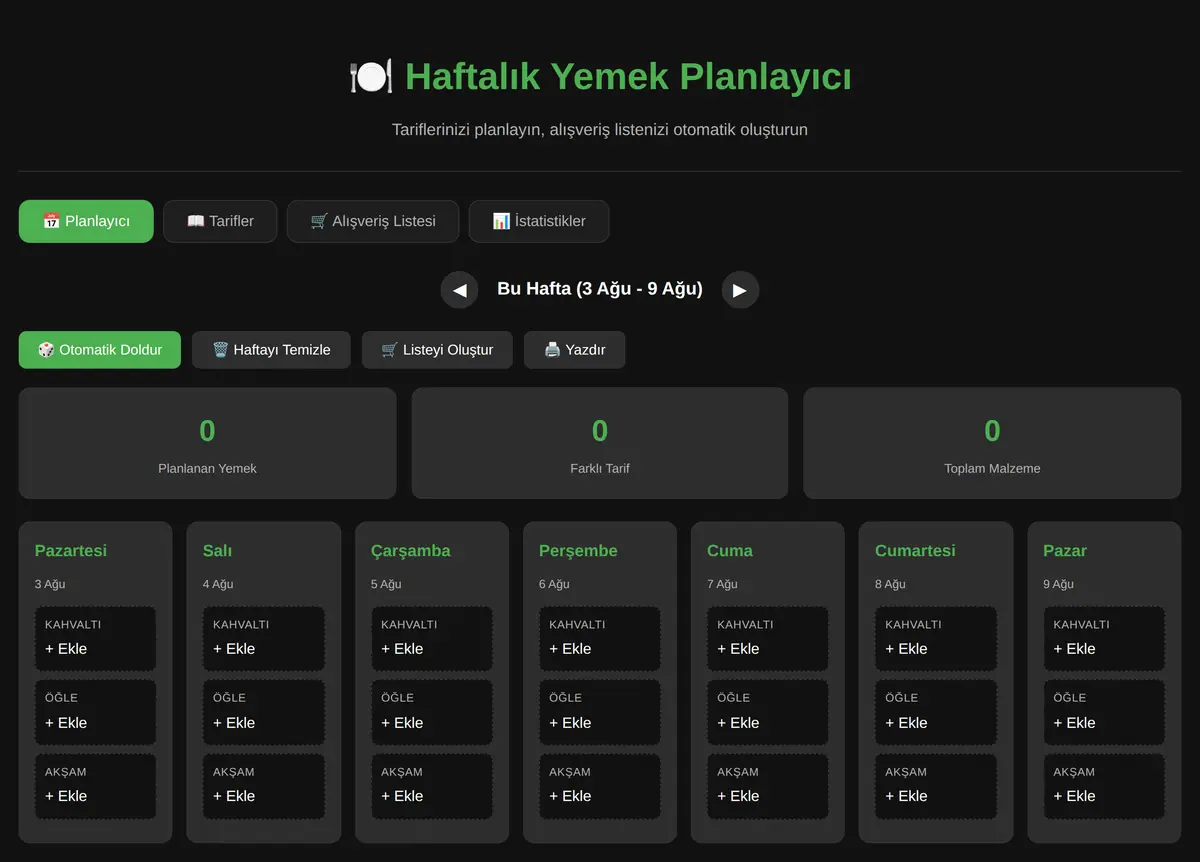Click the Perşembe day heading
The image size is (1200, 862).
578,551
